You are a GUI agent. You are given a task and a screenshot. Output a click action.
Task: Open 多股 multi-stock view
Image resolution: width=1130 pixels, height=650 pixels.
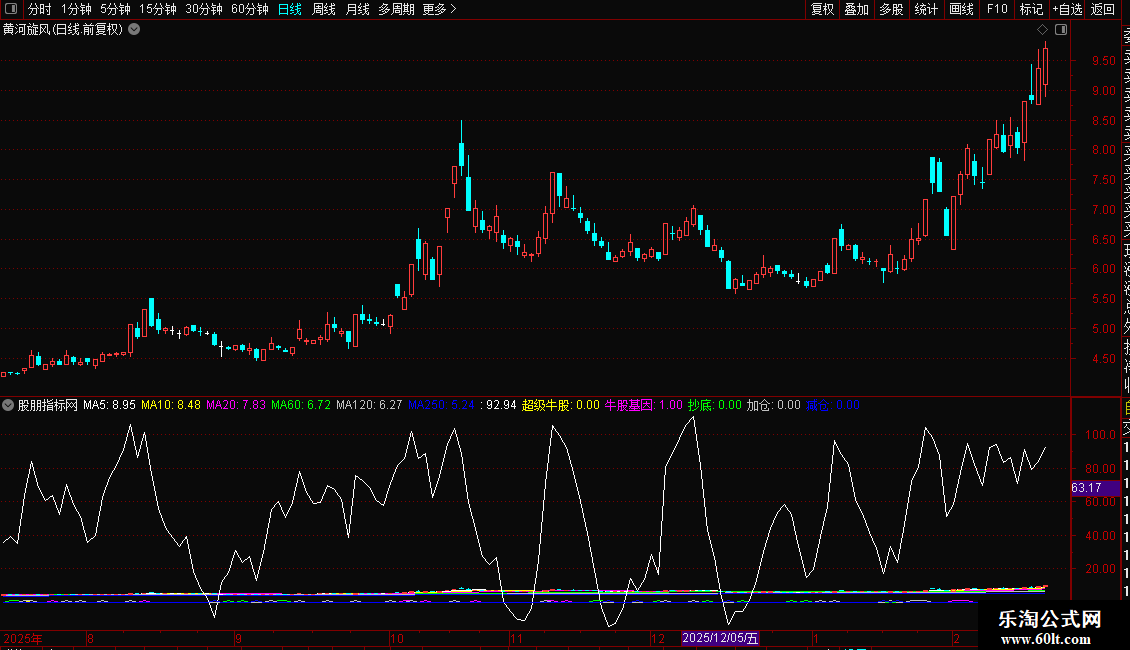click(x=891, y=9)
